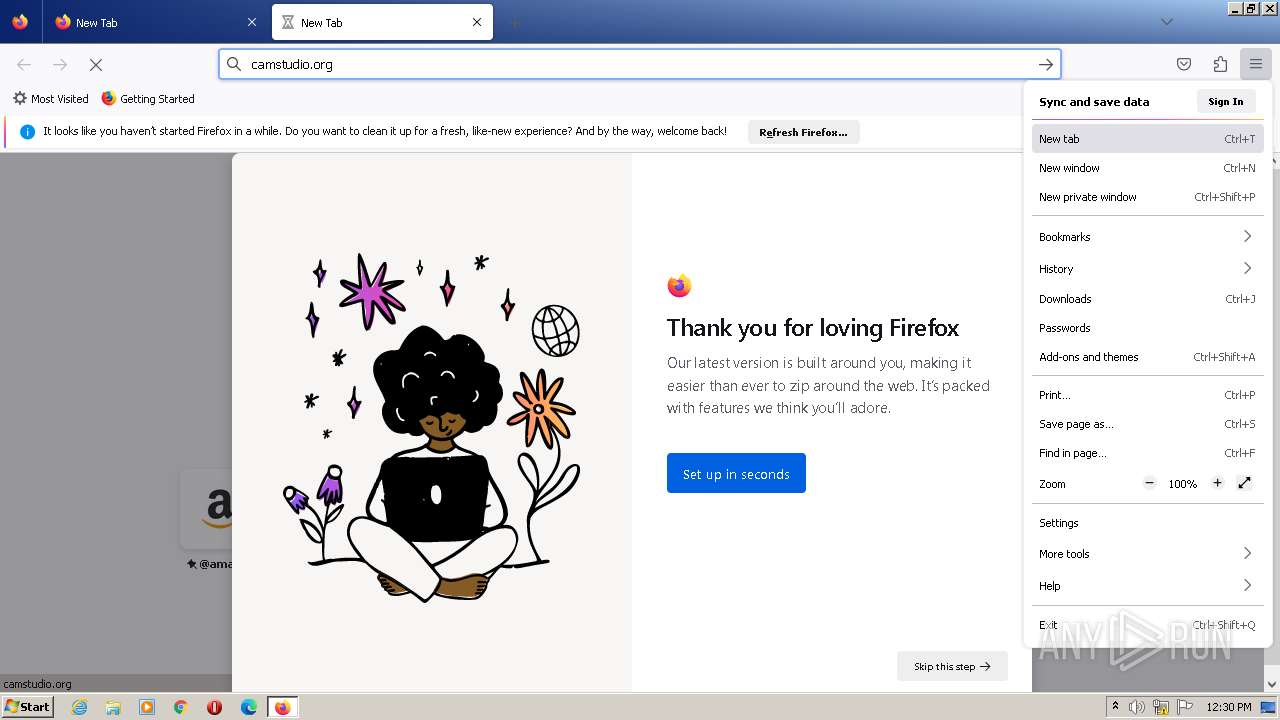The image size is (1280, 720).
Task: Click the Firefox View icon in the tab strip
Action: [x=20, y=22]
